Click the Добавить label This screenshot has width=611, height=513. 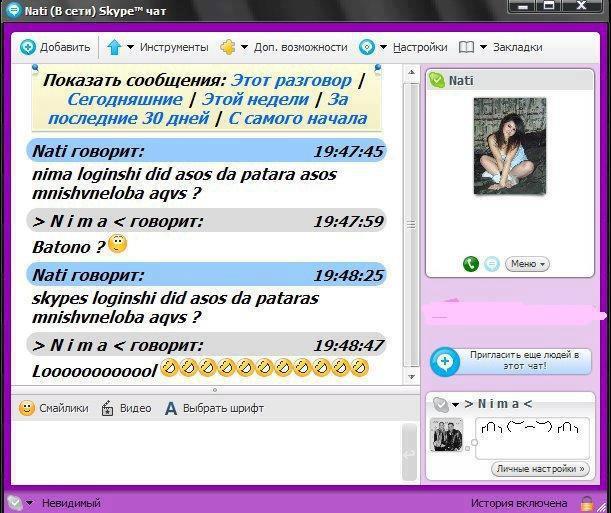click(x=65, y=47)
